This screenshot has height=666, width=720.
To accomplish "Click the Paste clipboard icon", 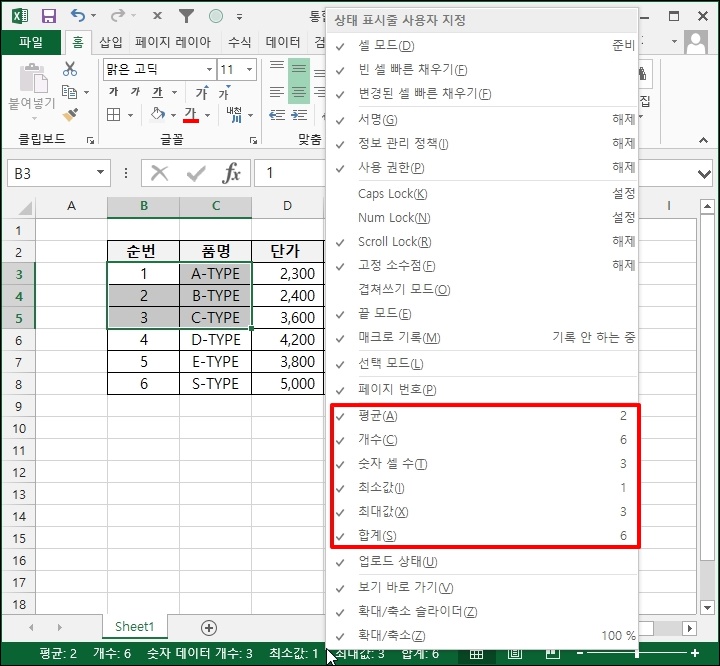I will (x=33, y=78).
